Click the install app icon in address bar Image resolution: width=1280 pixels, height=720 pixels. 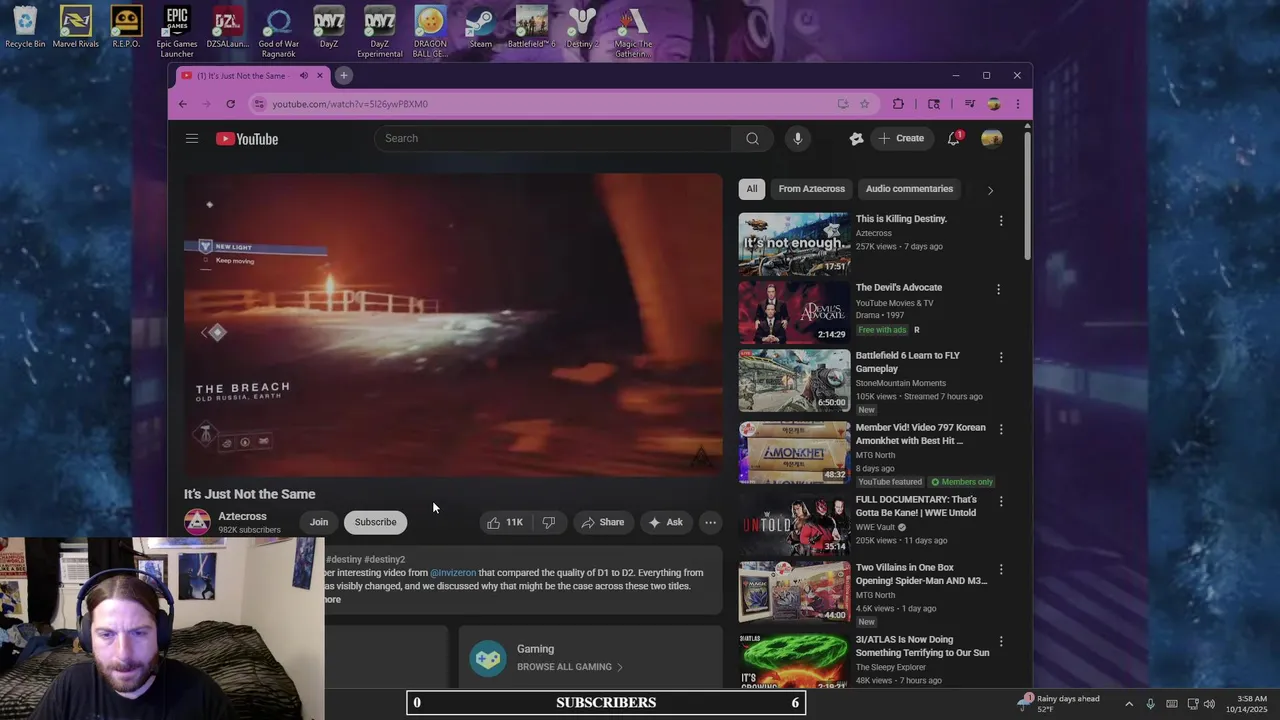843,104
